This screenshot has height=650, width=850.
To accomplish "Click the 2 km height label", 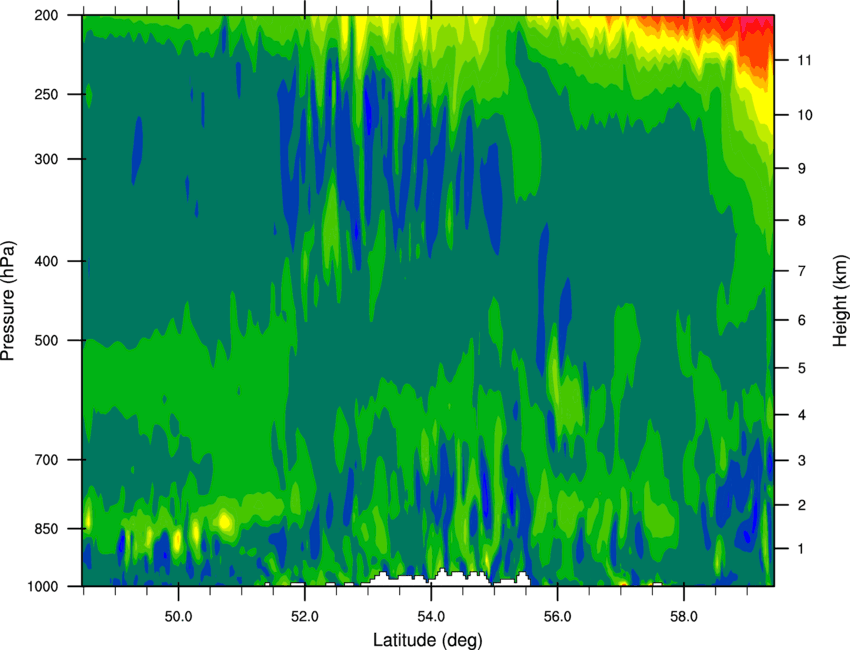I will pos(801,505).
